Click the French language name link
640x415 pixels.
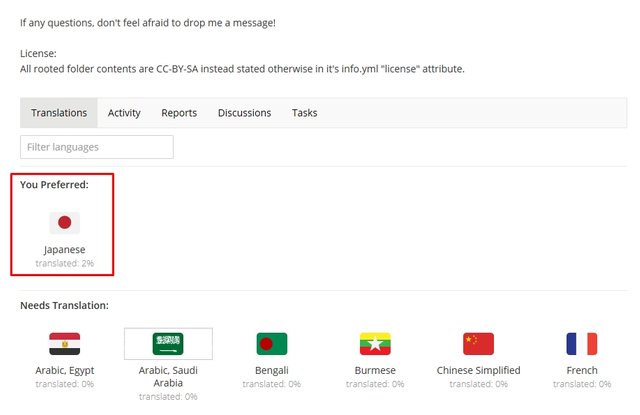582,370
